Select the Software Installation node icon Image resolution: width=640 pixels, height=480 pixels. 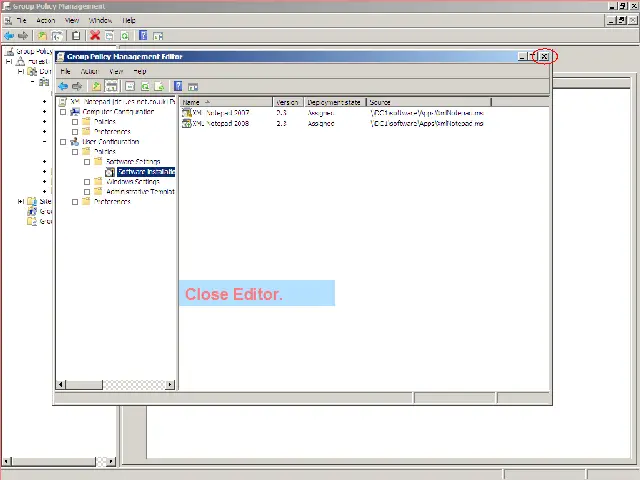(x=110, y=172)
